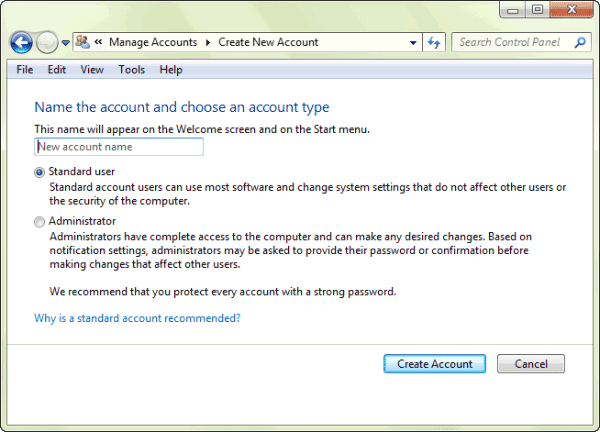The height and width of the screenshot is (432, 600).
Task: Click the magnifier search icon
Action: point(580,42)
